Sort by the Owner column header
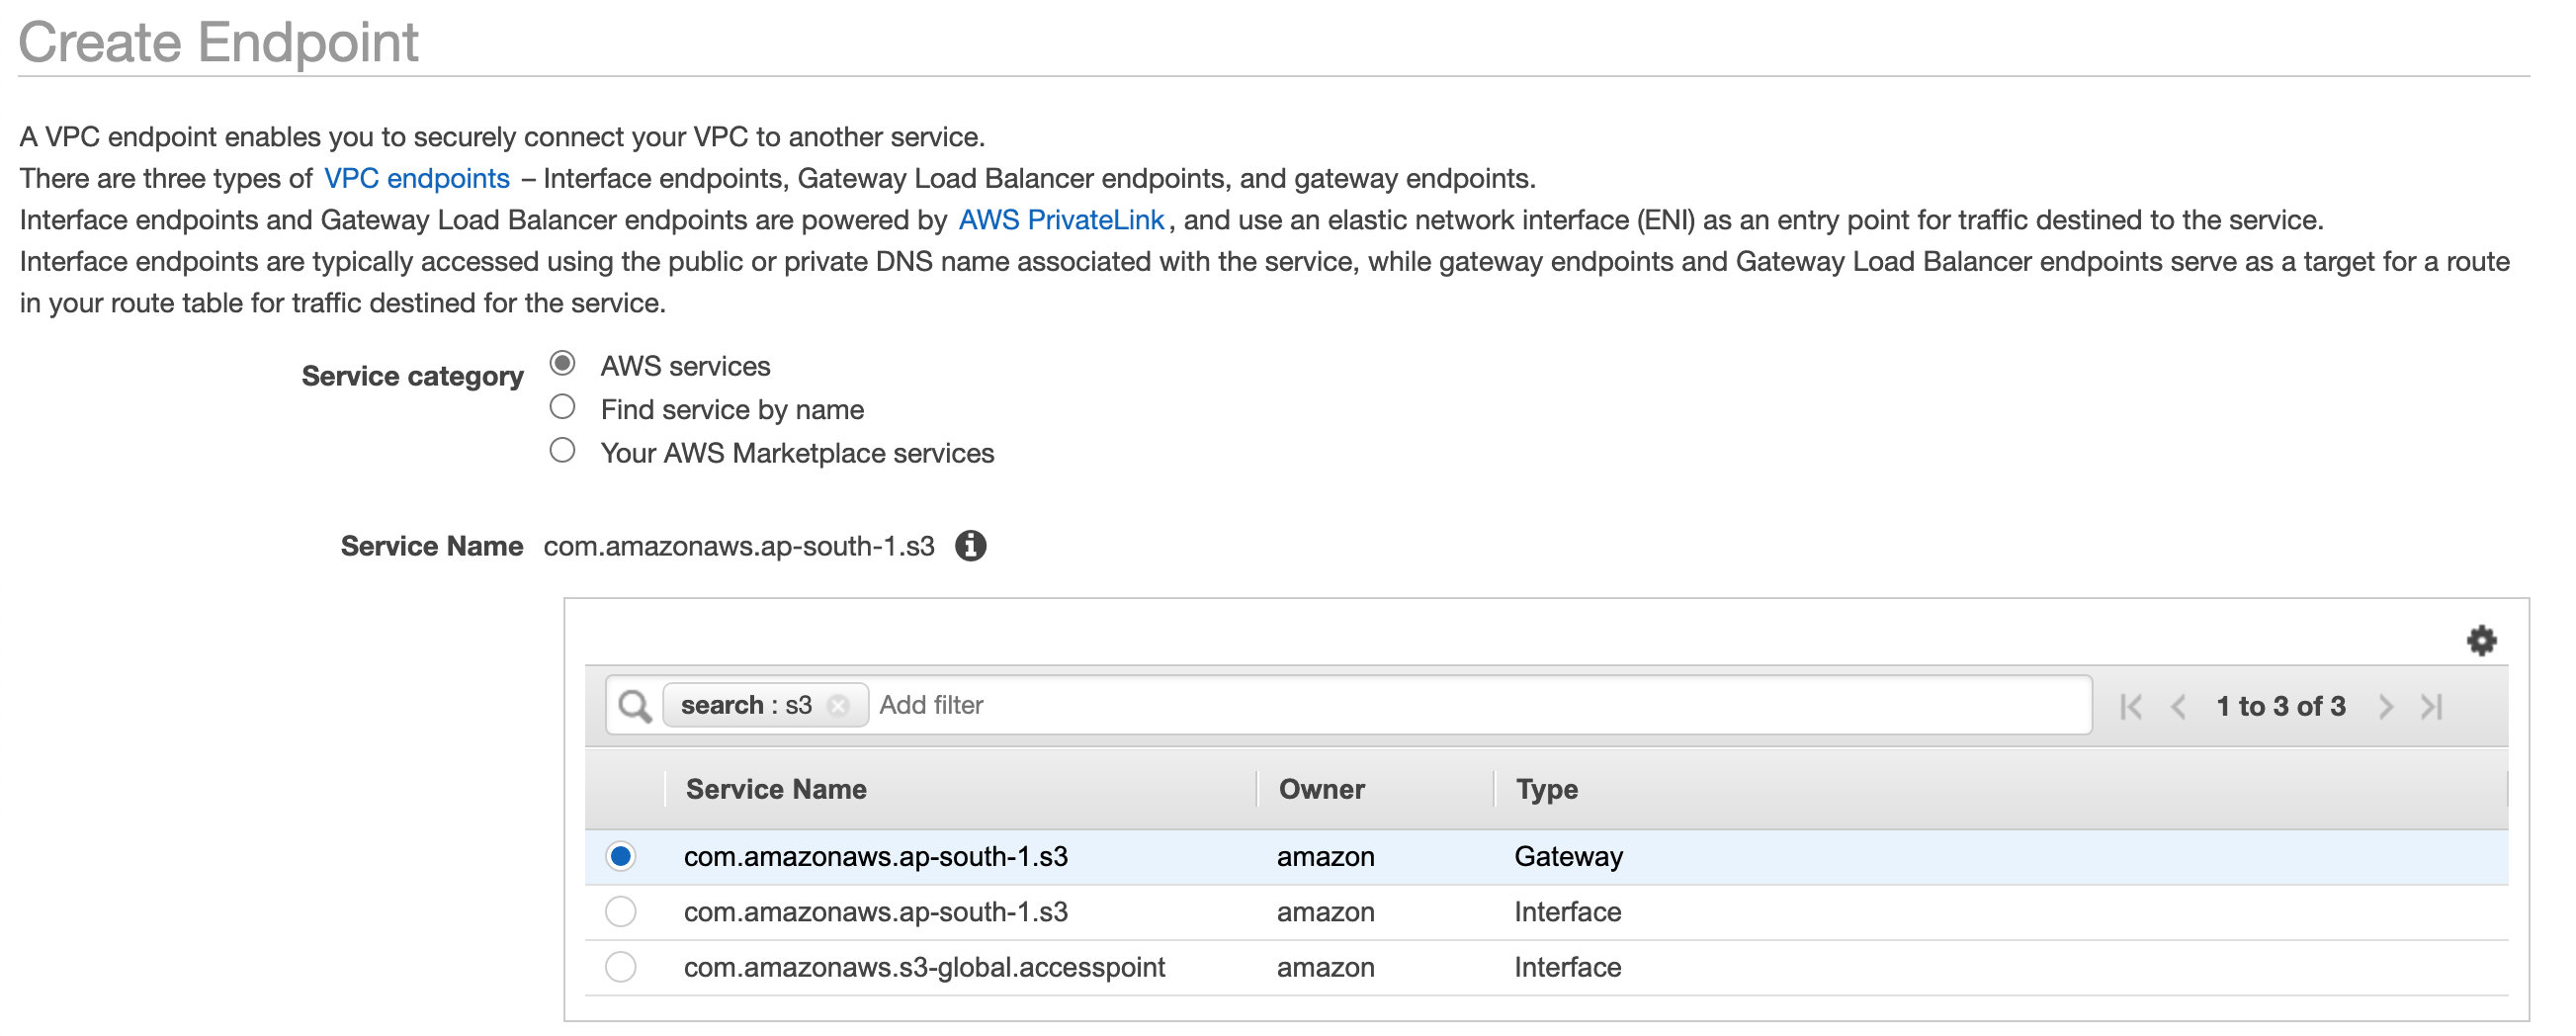The height and width of the screenshot is (1036, 2576). point(1321,790)
